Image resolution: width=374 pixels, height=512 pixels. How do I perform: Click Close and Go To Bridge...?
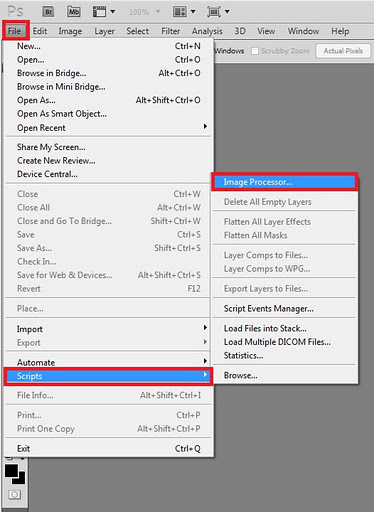(x=108, y=221)
